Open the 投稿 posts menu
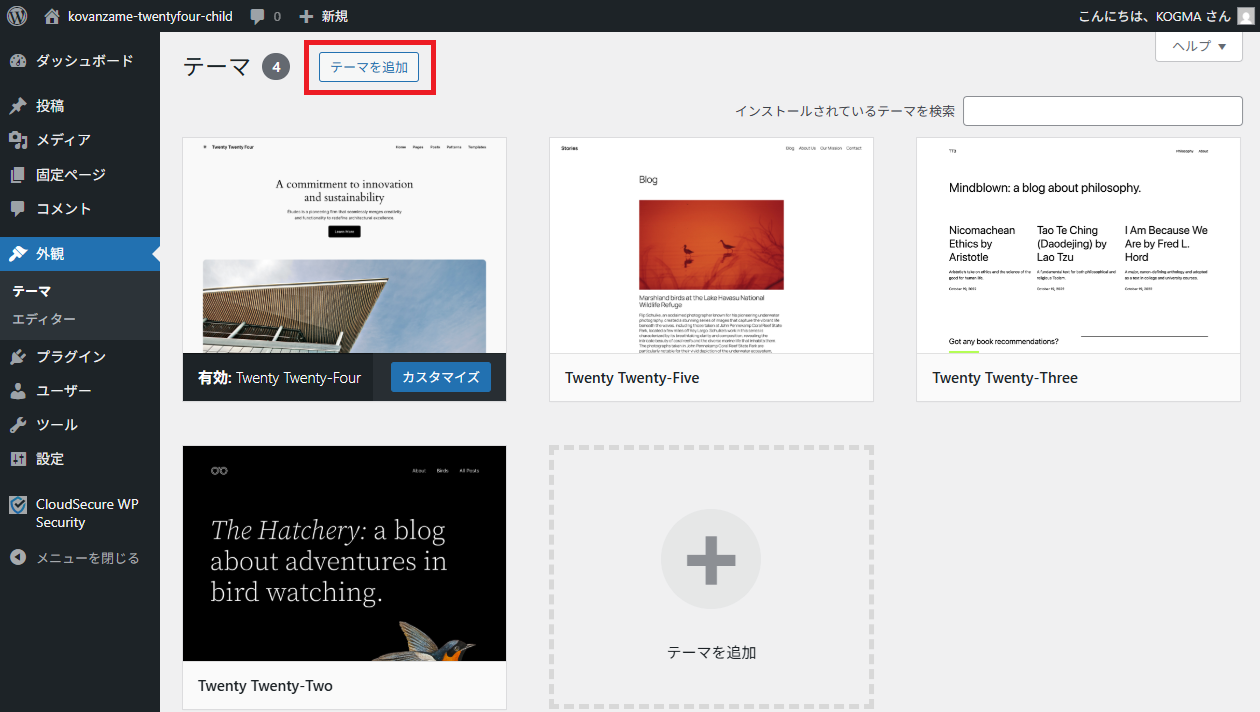Viewport: 1260px width, 712px height. [50, 106]
